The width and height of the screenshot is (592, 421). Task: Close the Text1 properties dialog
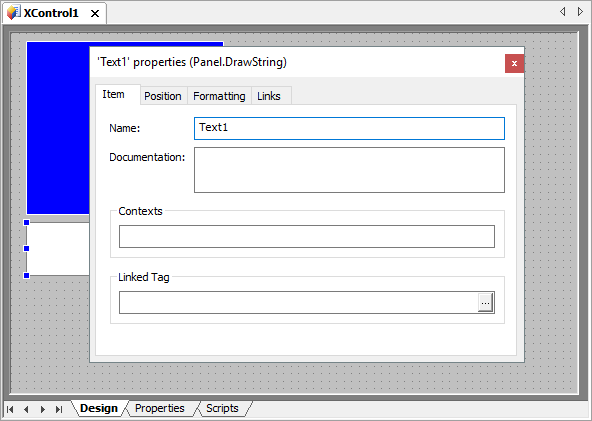514,63
